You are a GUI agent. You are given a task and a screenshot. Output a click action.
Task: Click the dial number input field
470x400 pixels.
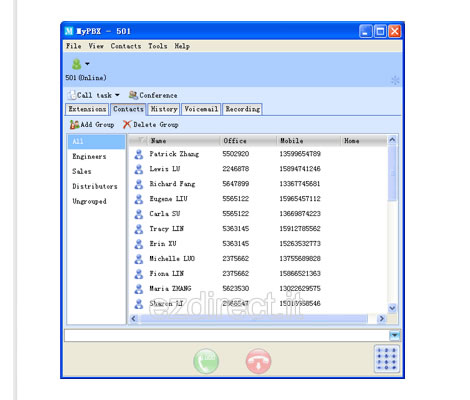(227, 335)
